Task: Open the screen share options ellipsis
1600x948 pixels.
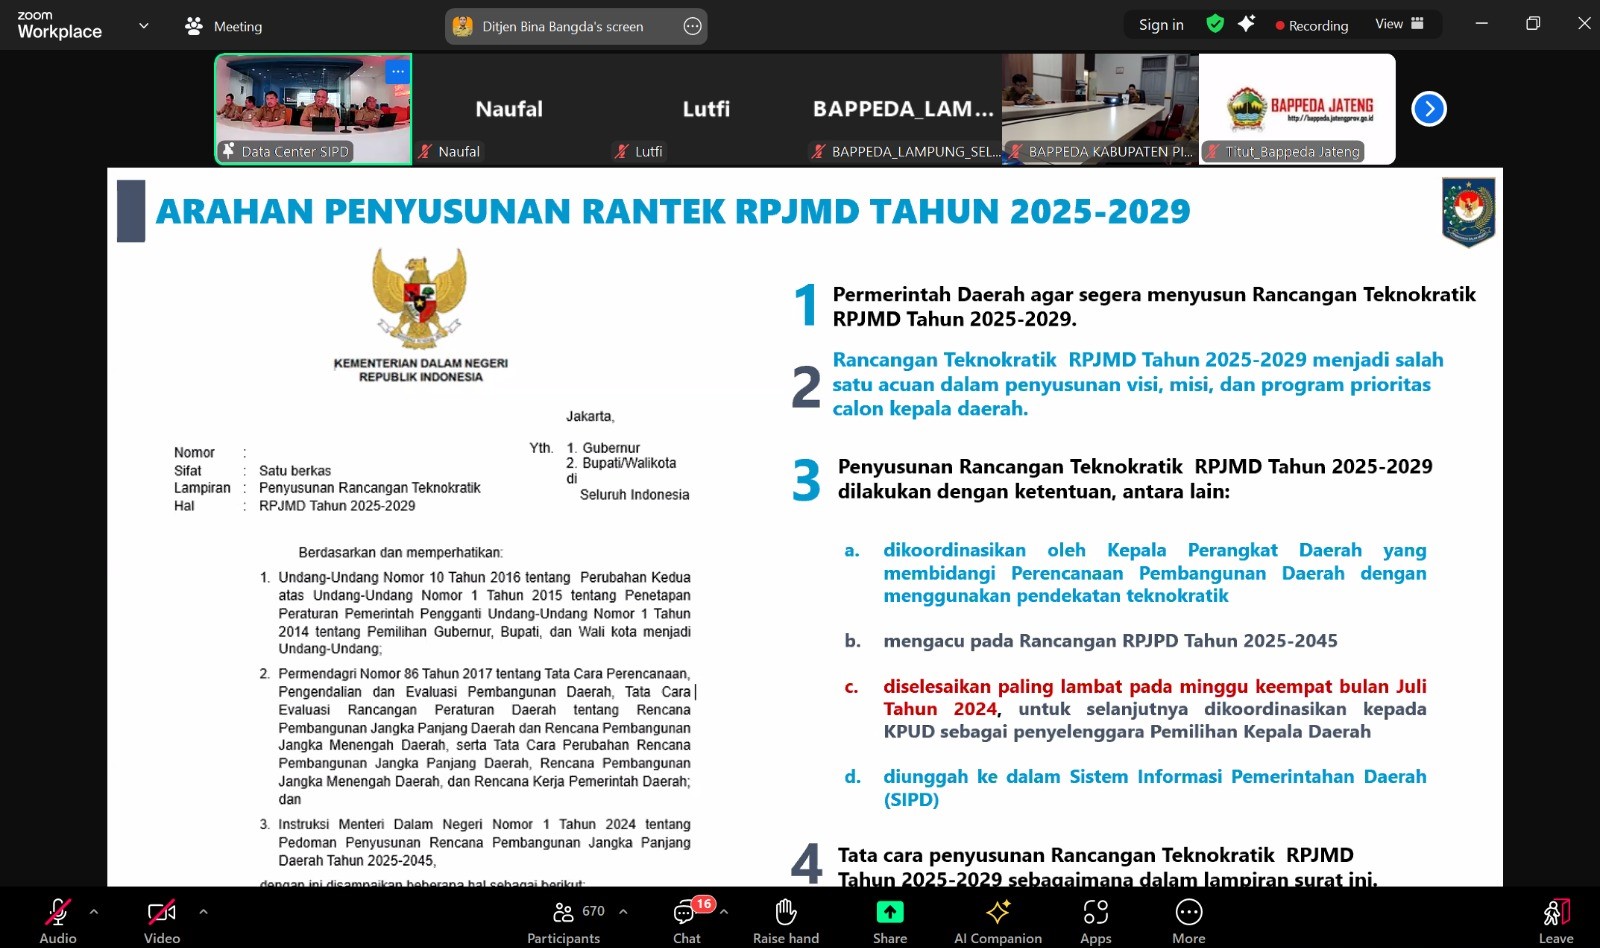Action: click(692, 26)
